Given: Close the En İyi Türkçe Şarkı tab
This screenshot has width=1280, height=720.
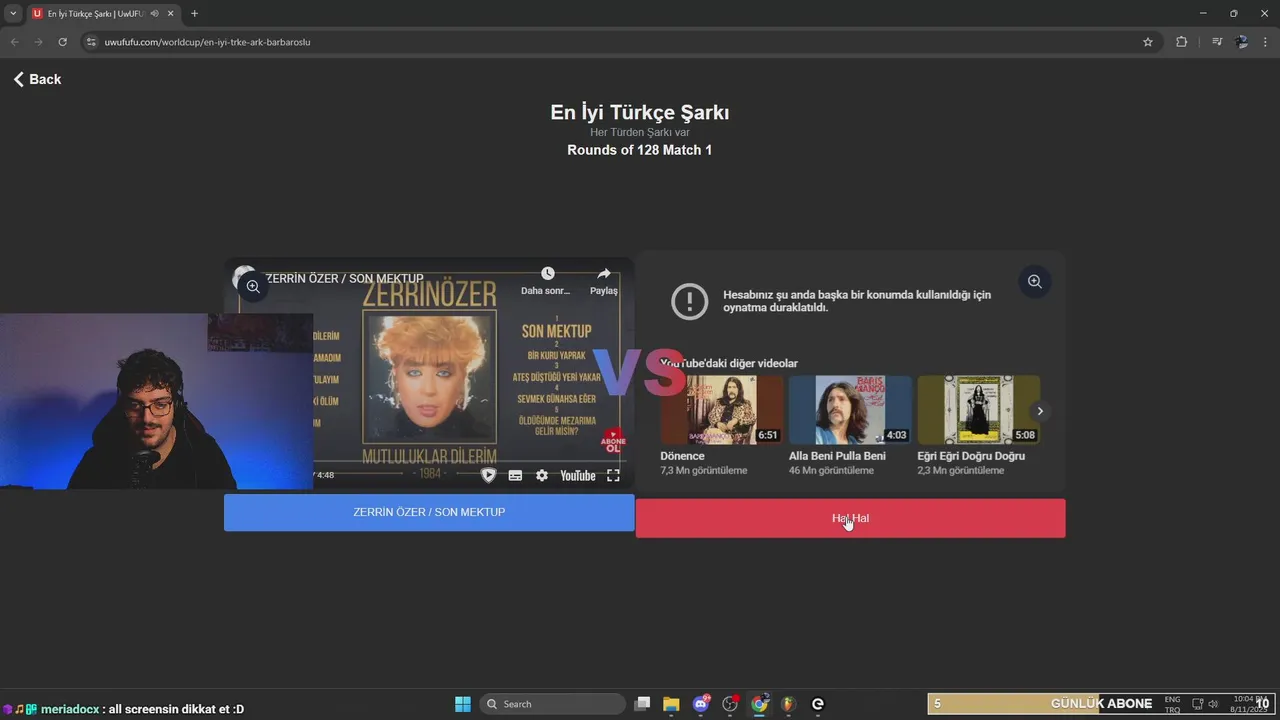Looking at the screenshot, I should (x=171, y=13).
